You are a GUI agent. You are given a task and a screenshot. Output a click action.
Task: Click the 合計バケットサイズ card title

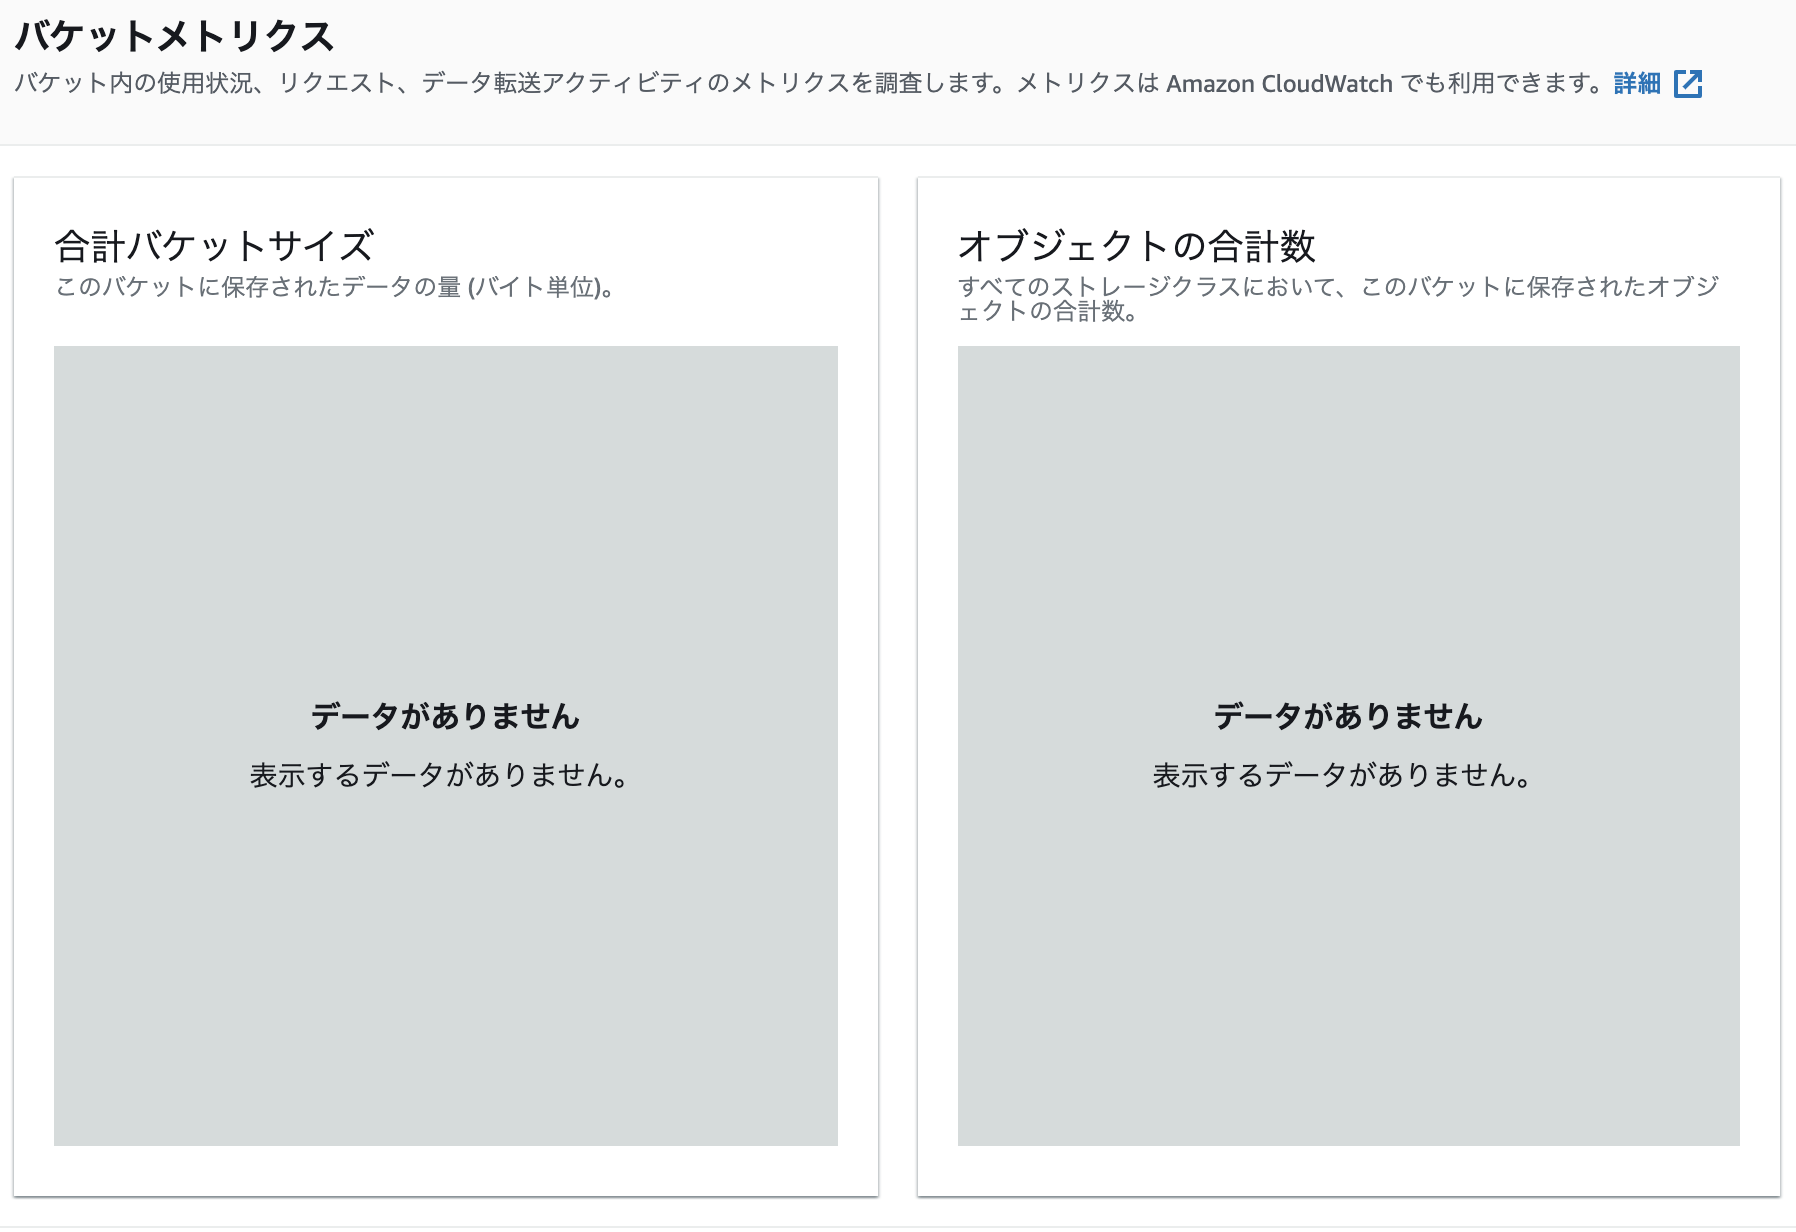214,245
